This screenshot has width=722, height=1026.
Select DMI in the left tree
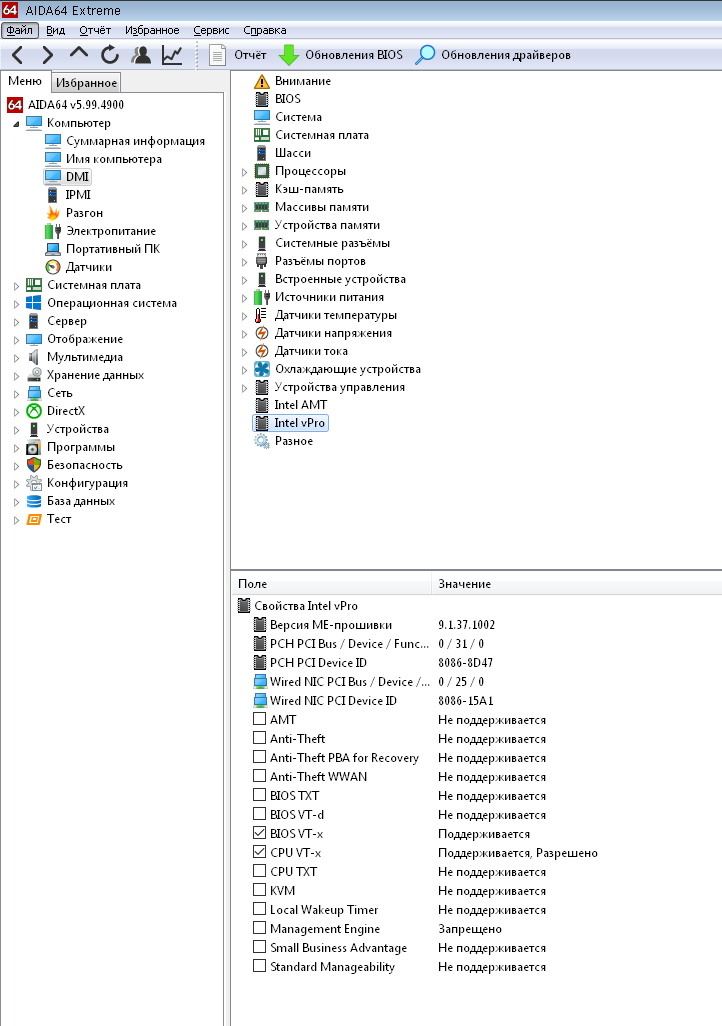(67, 177)
